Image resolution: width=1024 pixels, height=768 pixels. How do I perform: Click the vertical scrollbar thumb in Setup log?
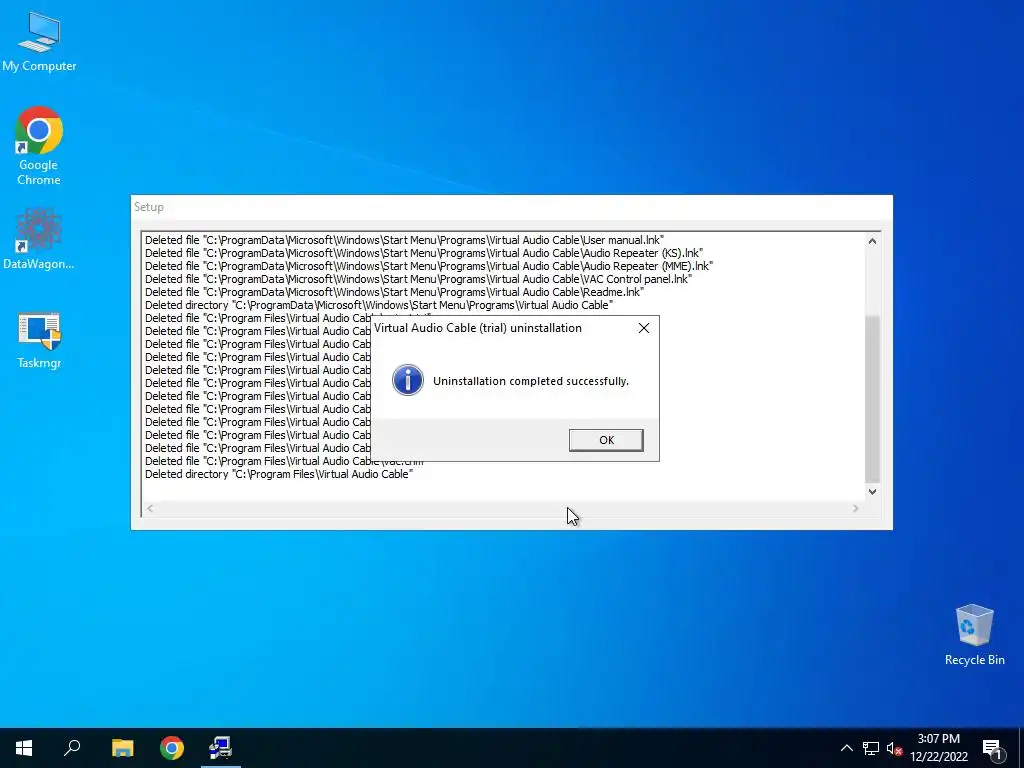(872, 399)
